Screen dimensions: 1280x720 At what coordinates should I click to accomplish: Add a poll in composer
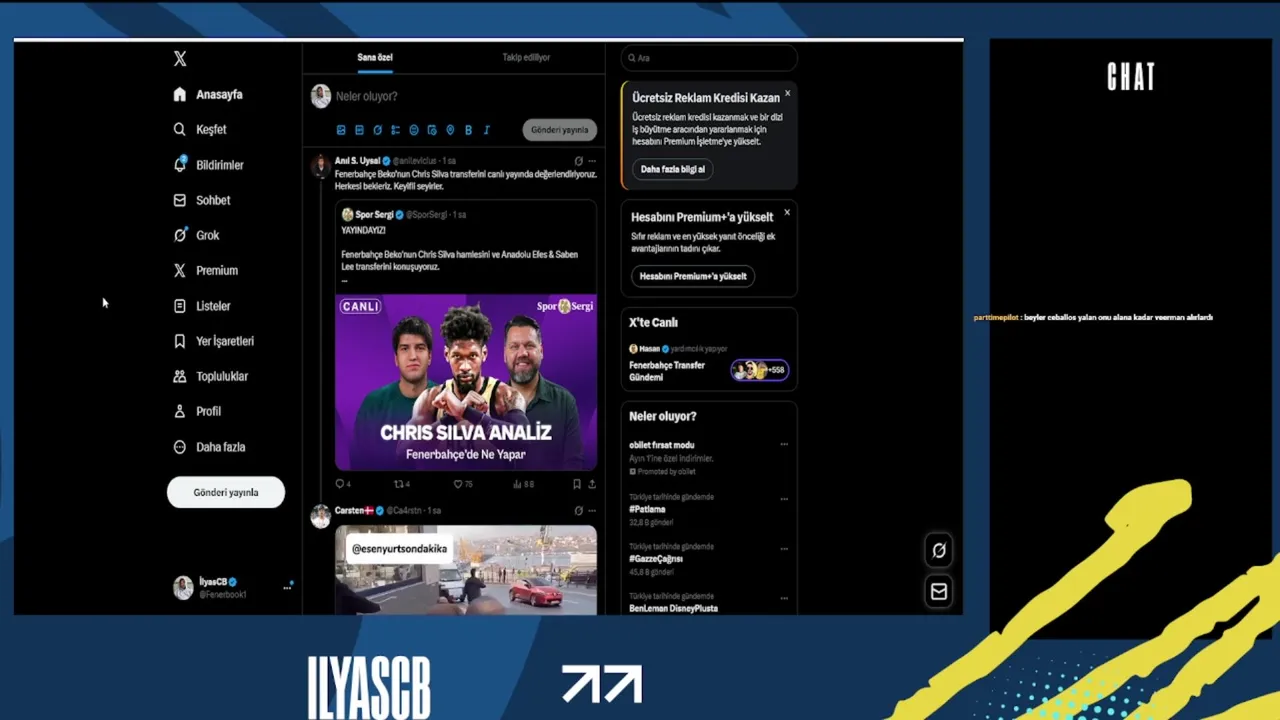[x=395, y=130]
